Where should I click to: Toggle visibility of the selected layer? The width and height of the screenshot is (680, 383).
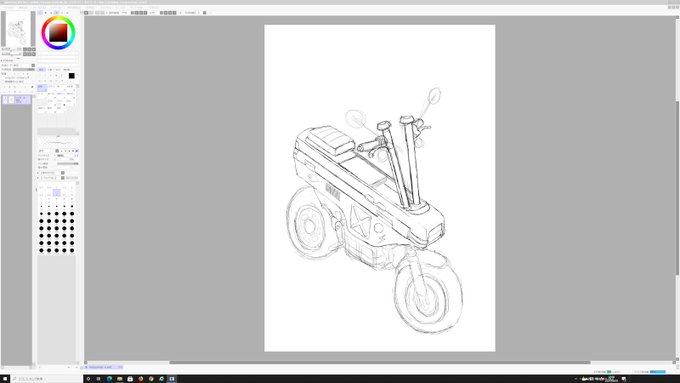tap(5, 99)
